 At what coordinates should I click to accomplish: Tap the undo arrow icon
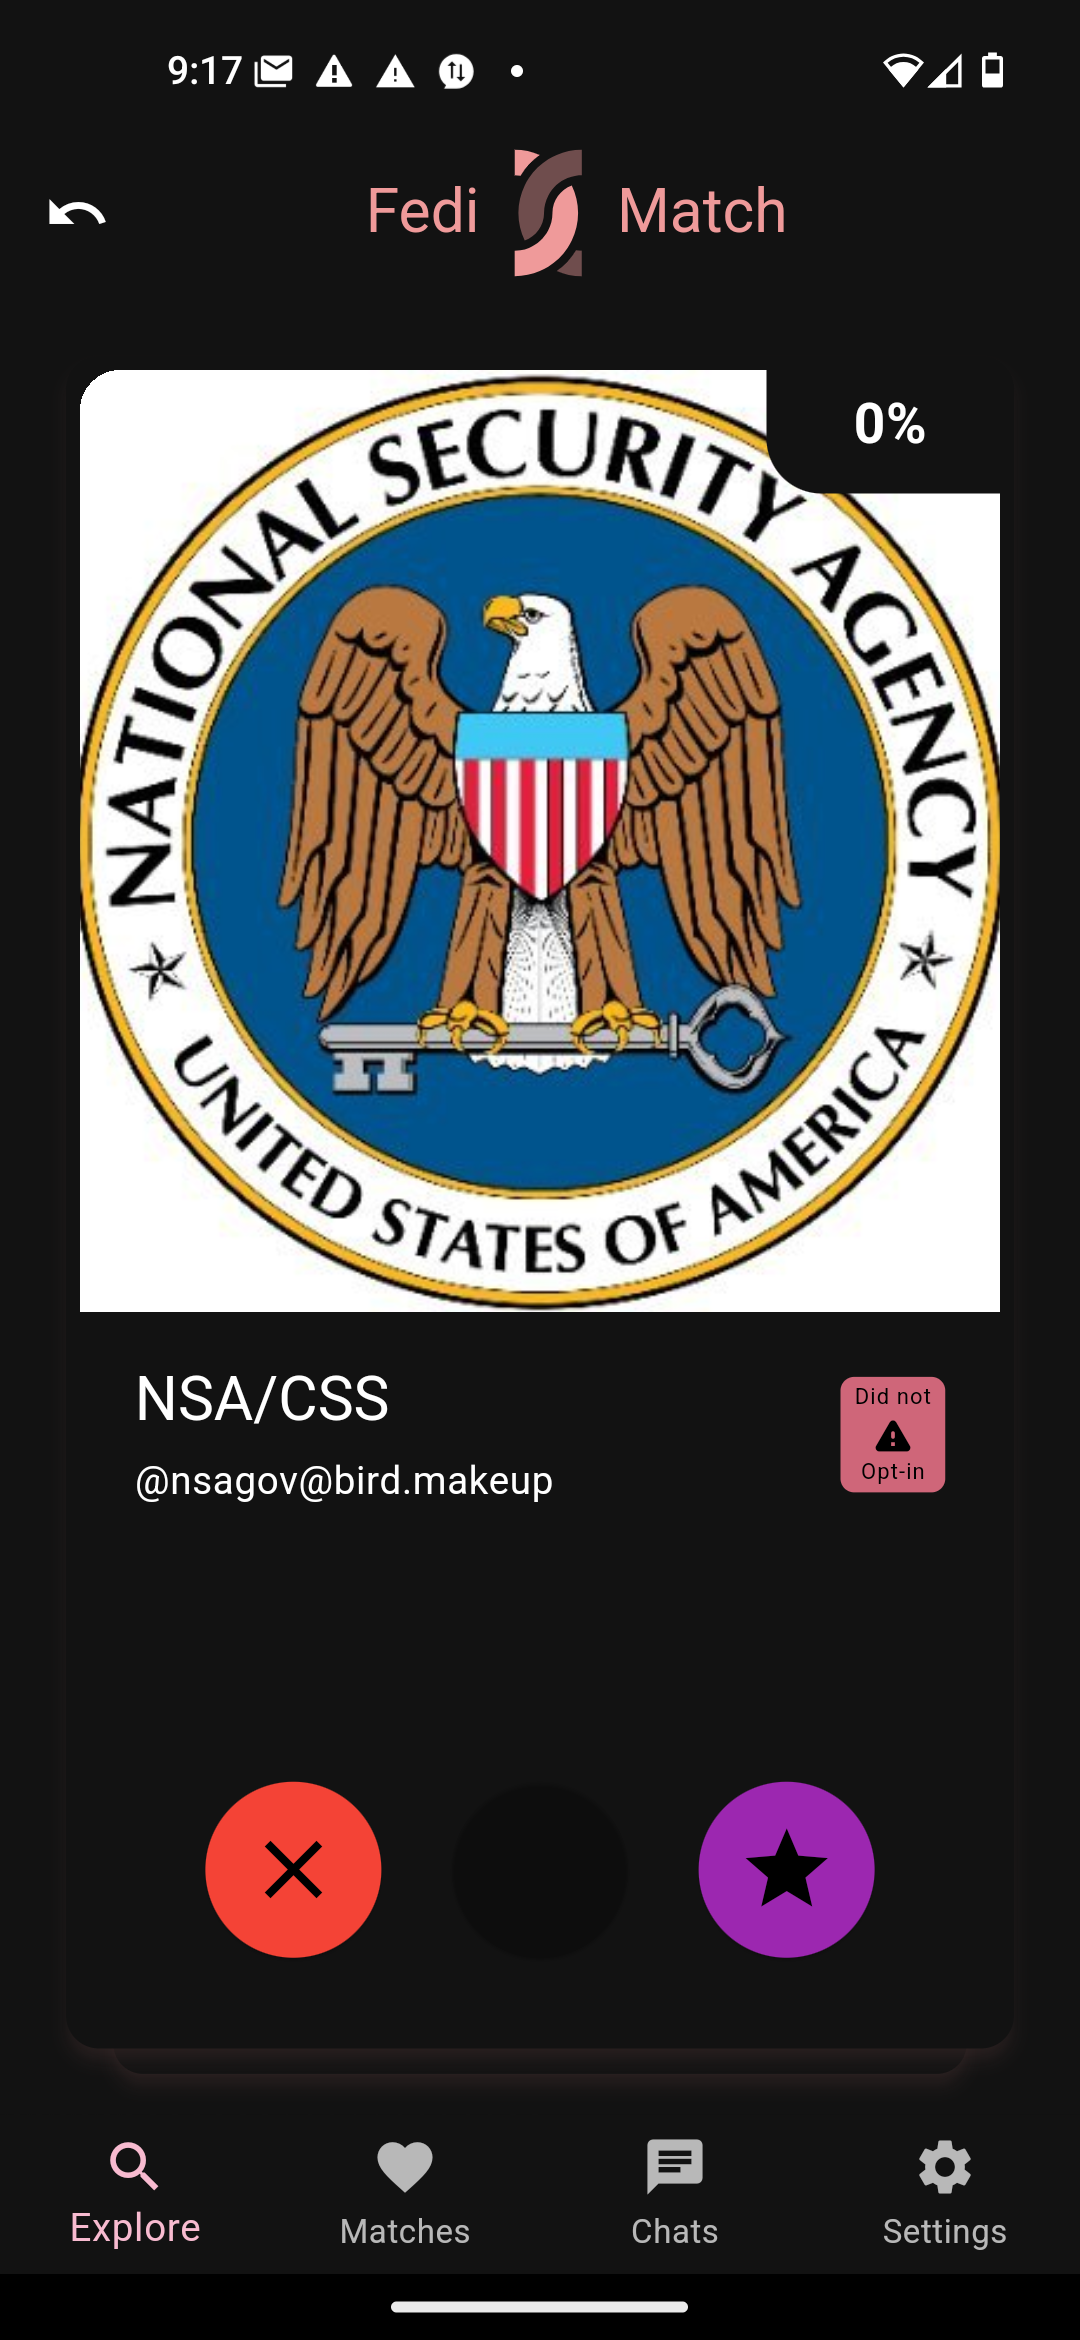(77, 213)
